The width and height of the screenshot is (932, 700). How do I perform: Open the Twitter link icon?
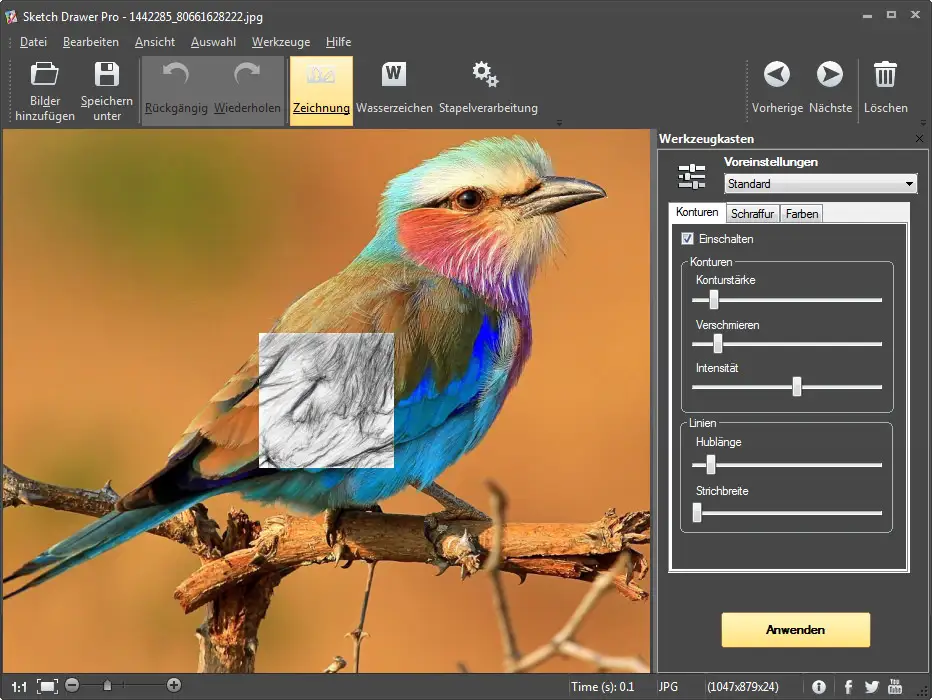coord(871,687)
